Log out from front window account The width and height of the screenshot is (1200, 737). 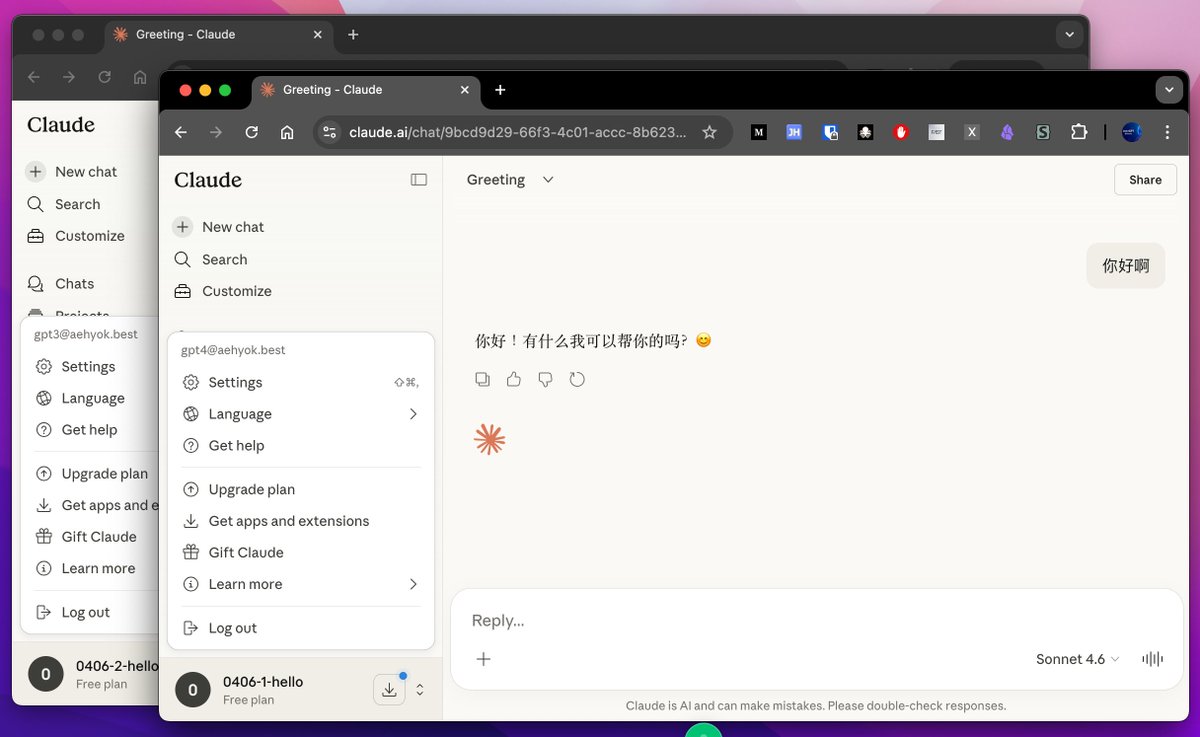coord(301,628)
